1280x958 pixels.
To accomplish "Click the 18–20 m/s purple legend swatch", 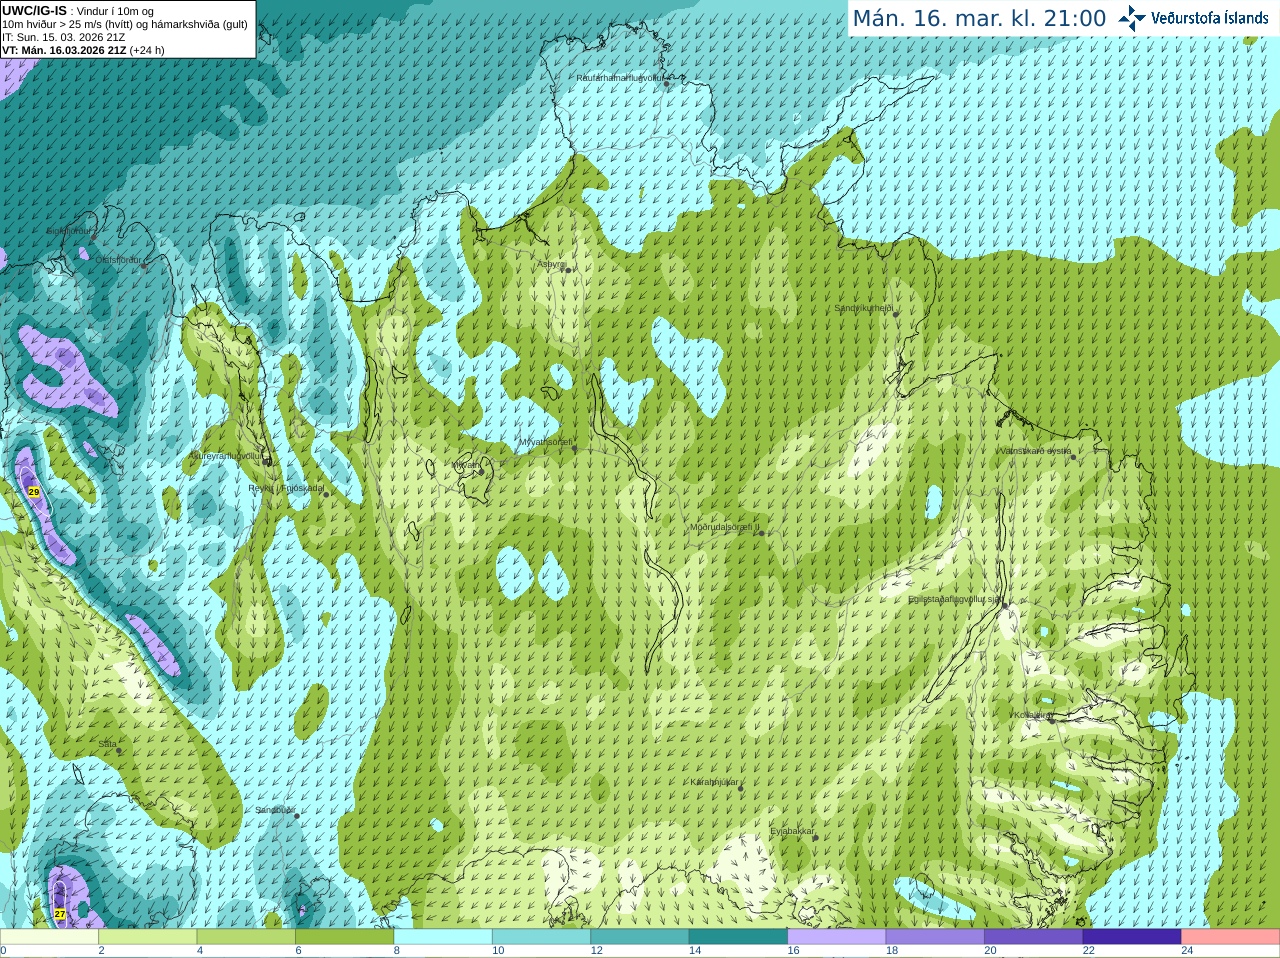I will (x=935, y=937).
